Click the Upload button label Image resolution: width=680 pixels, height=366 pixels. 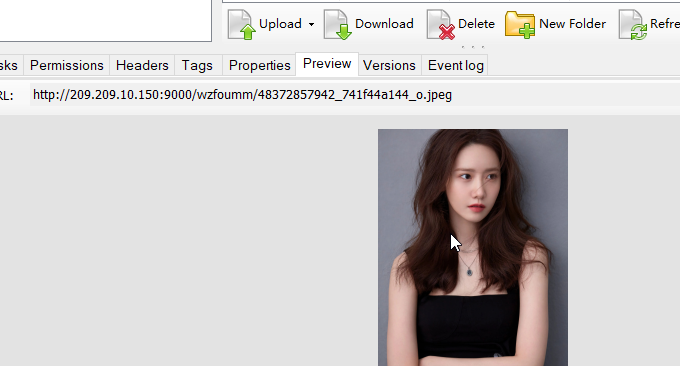(x=280, y=24)
